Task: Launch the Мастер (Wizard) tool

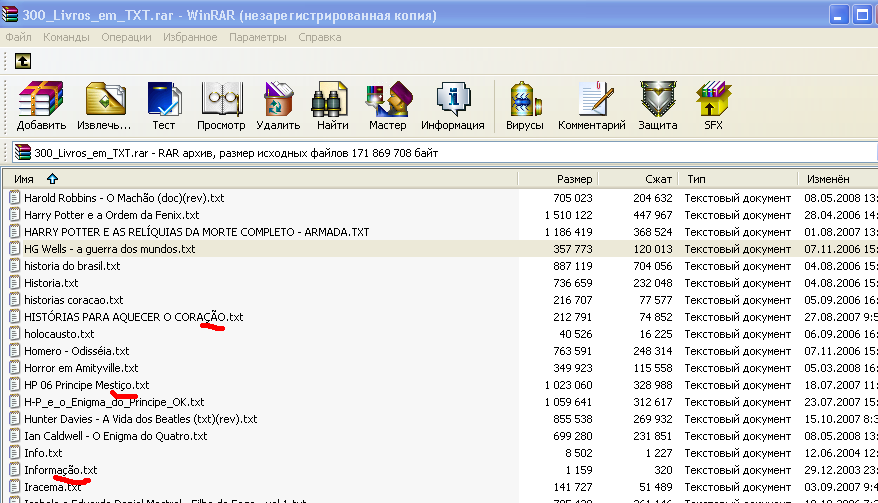Action: click(387, 106)
